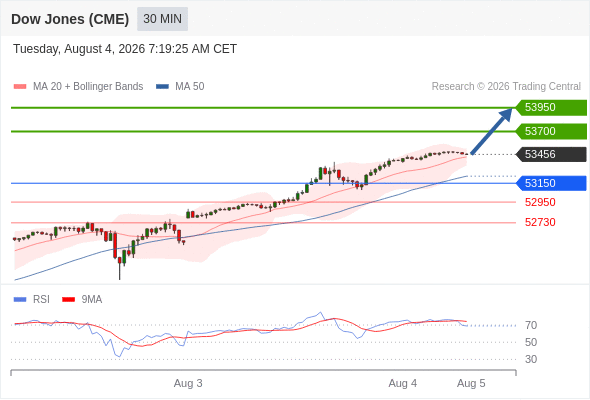
Task: Click the 9MA red legend swatch
Action: (68, 300)
